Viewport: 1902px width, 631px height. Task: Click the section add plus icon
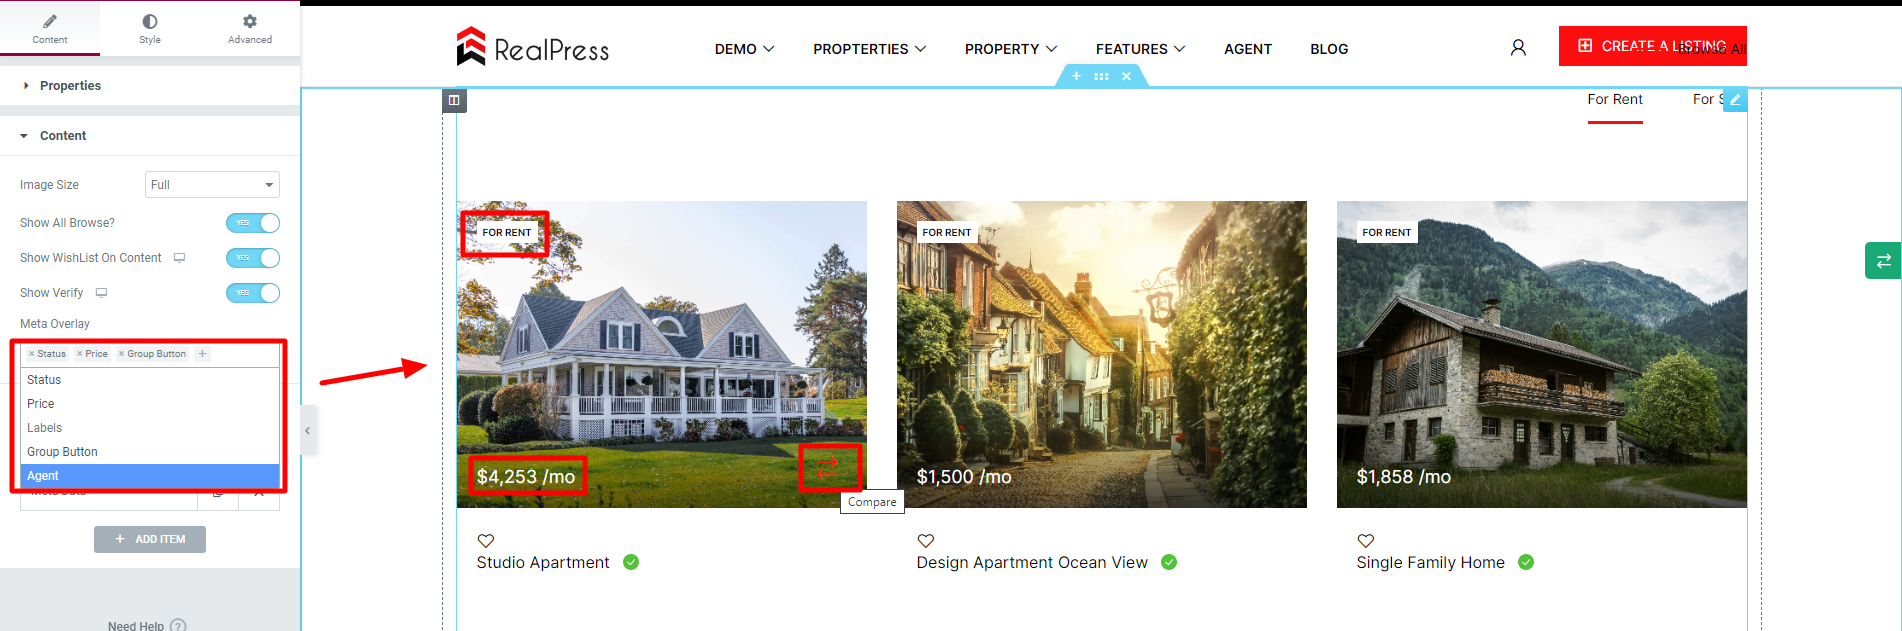pyautogui.click(x=1076, y=76)
